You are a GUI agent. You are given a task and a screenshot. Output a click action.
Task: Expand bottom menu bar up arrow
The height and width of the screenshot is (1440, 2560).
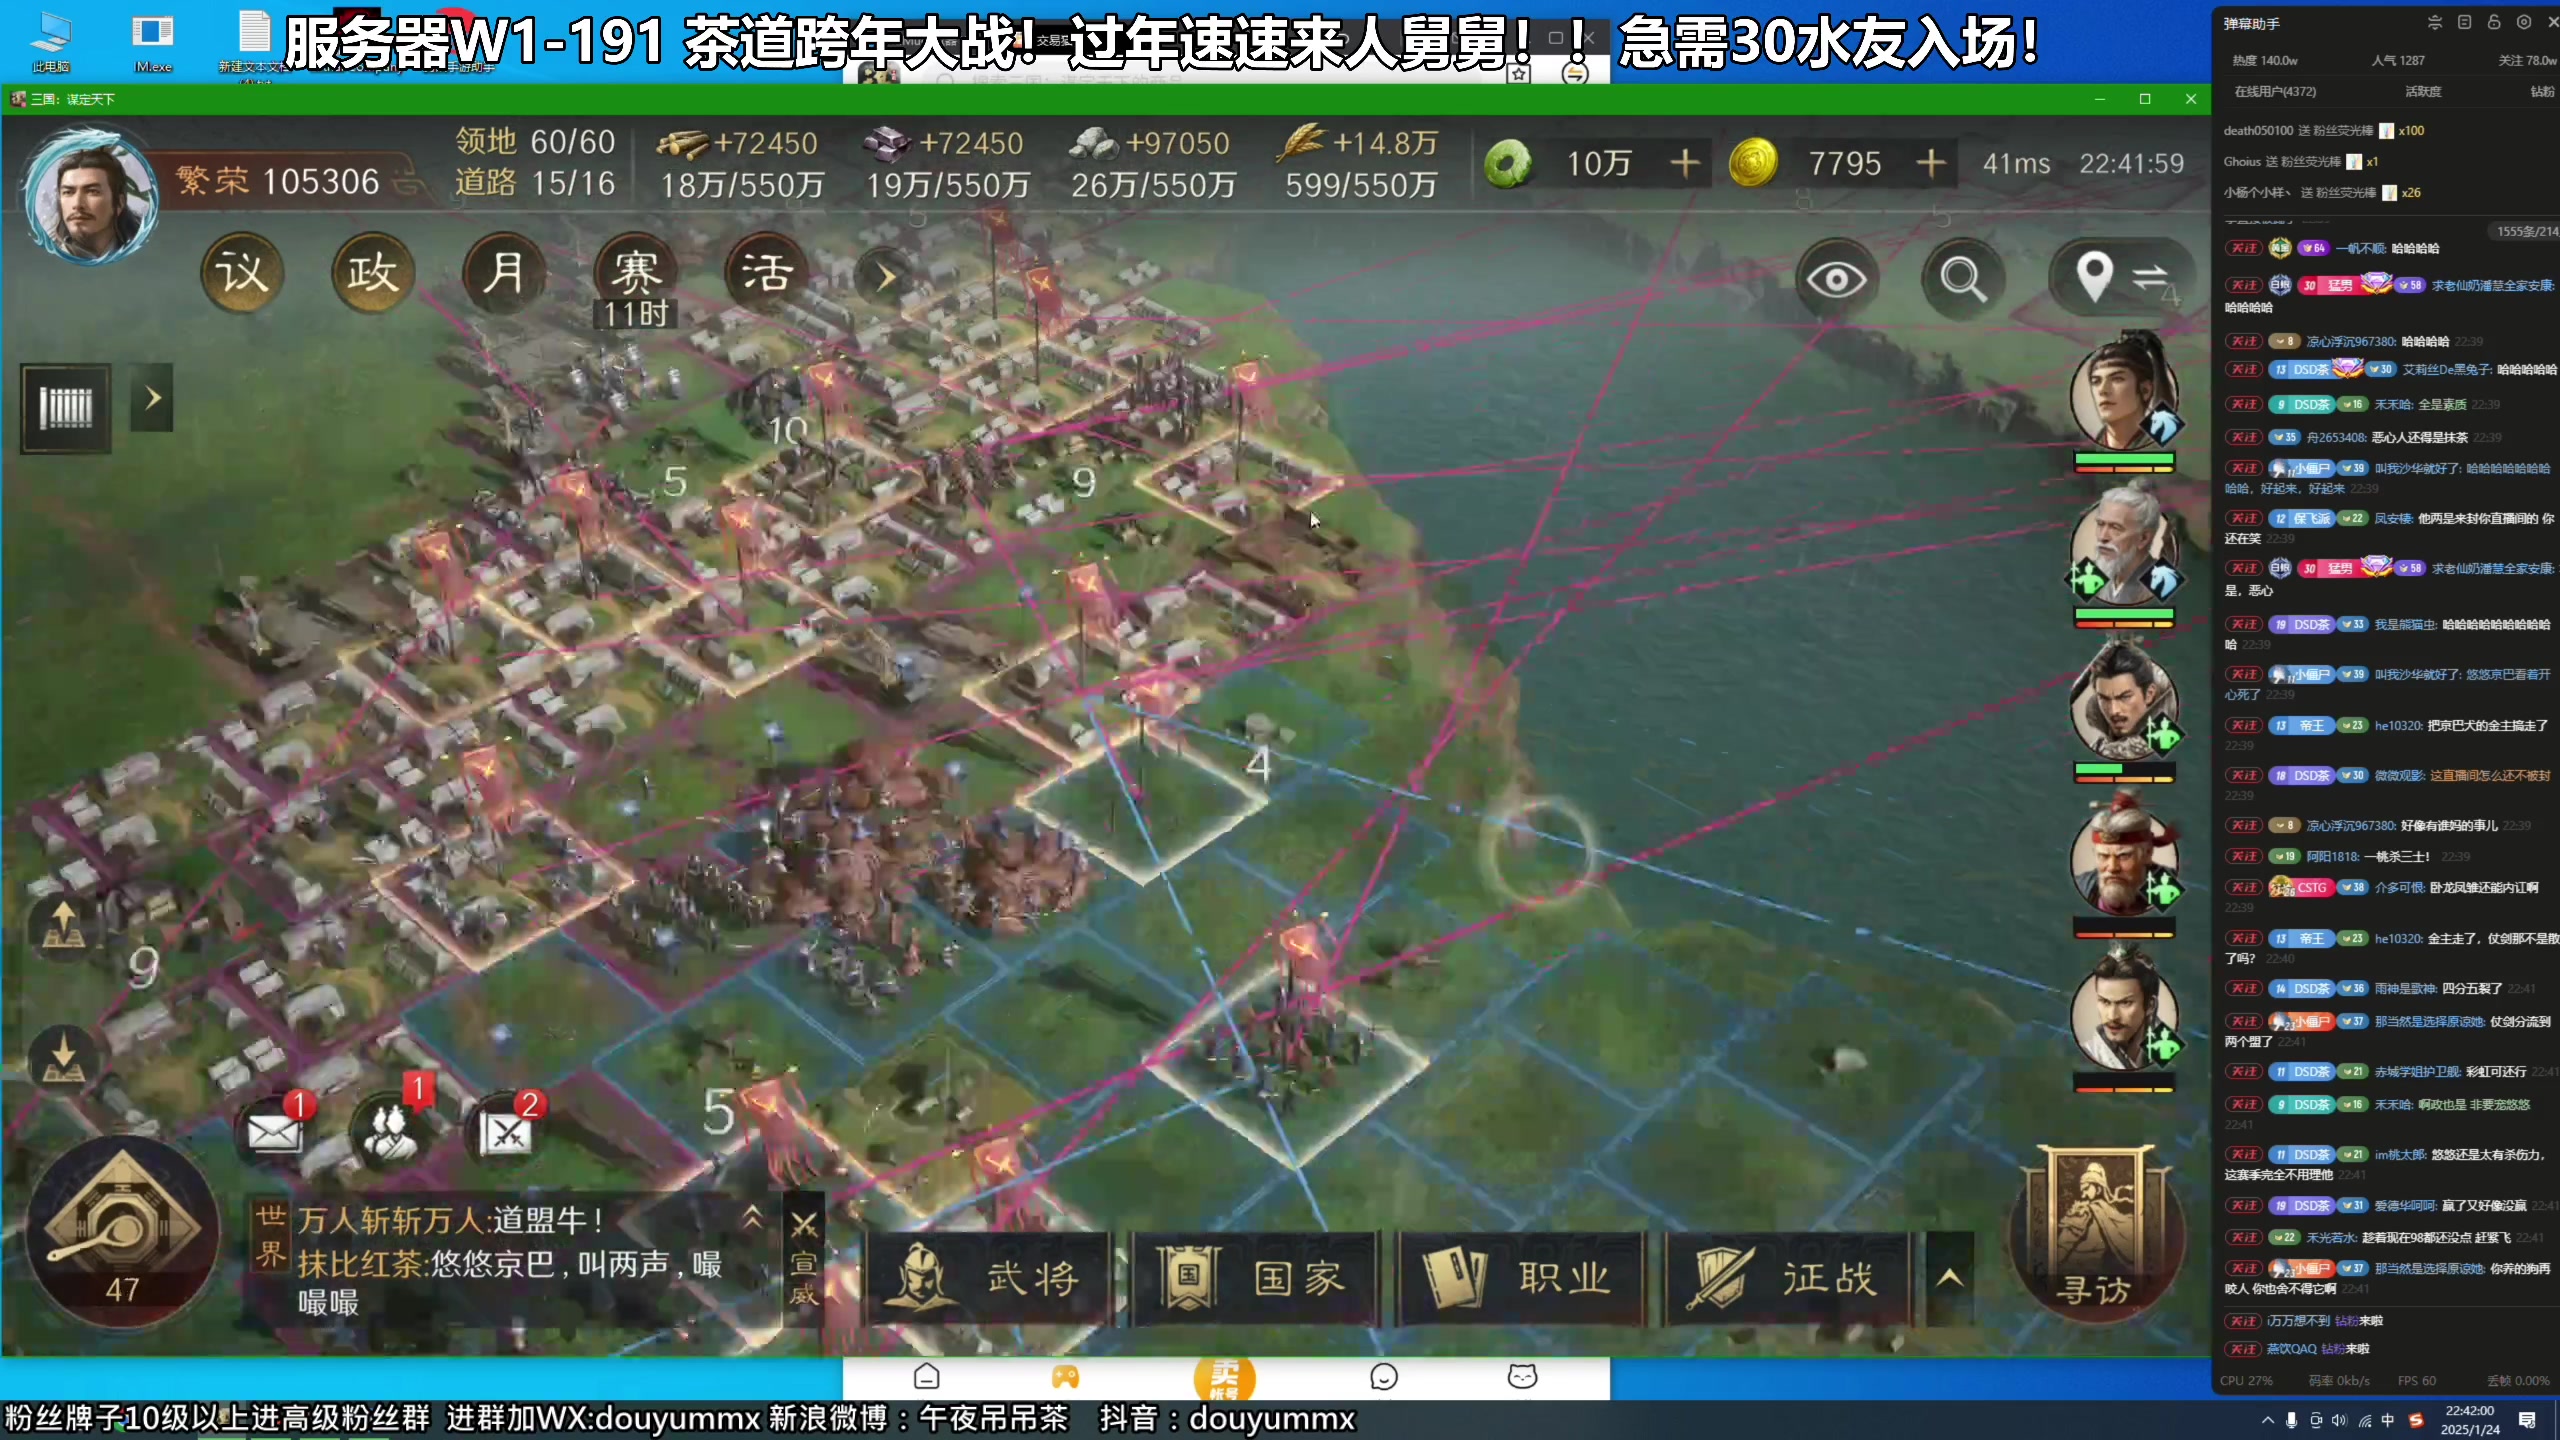(1949, 1278)
